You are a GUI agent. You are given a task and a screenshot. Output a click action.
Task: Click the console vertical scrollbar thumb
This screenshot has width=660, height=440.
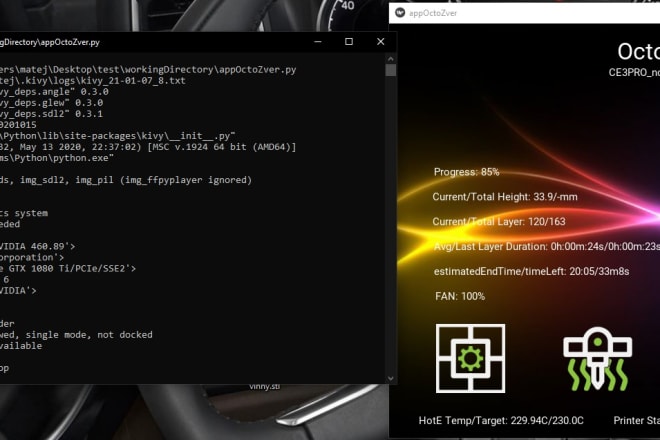pos(391,70)
